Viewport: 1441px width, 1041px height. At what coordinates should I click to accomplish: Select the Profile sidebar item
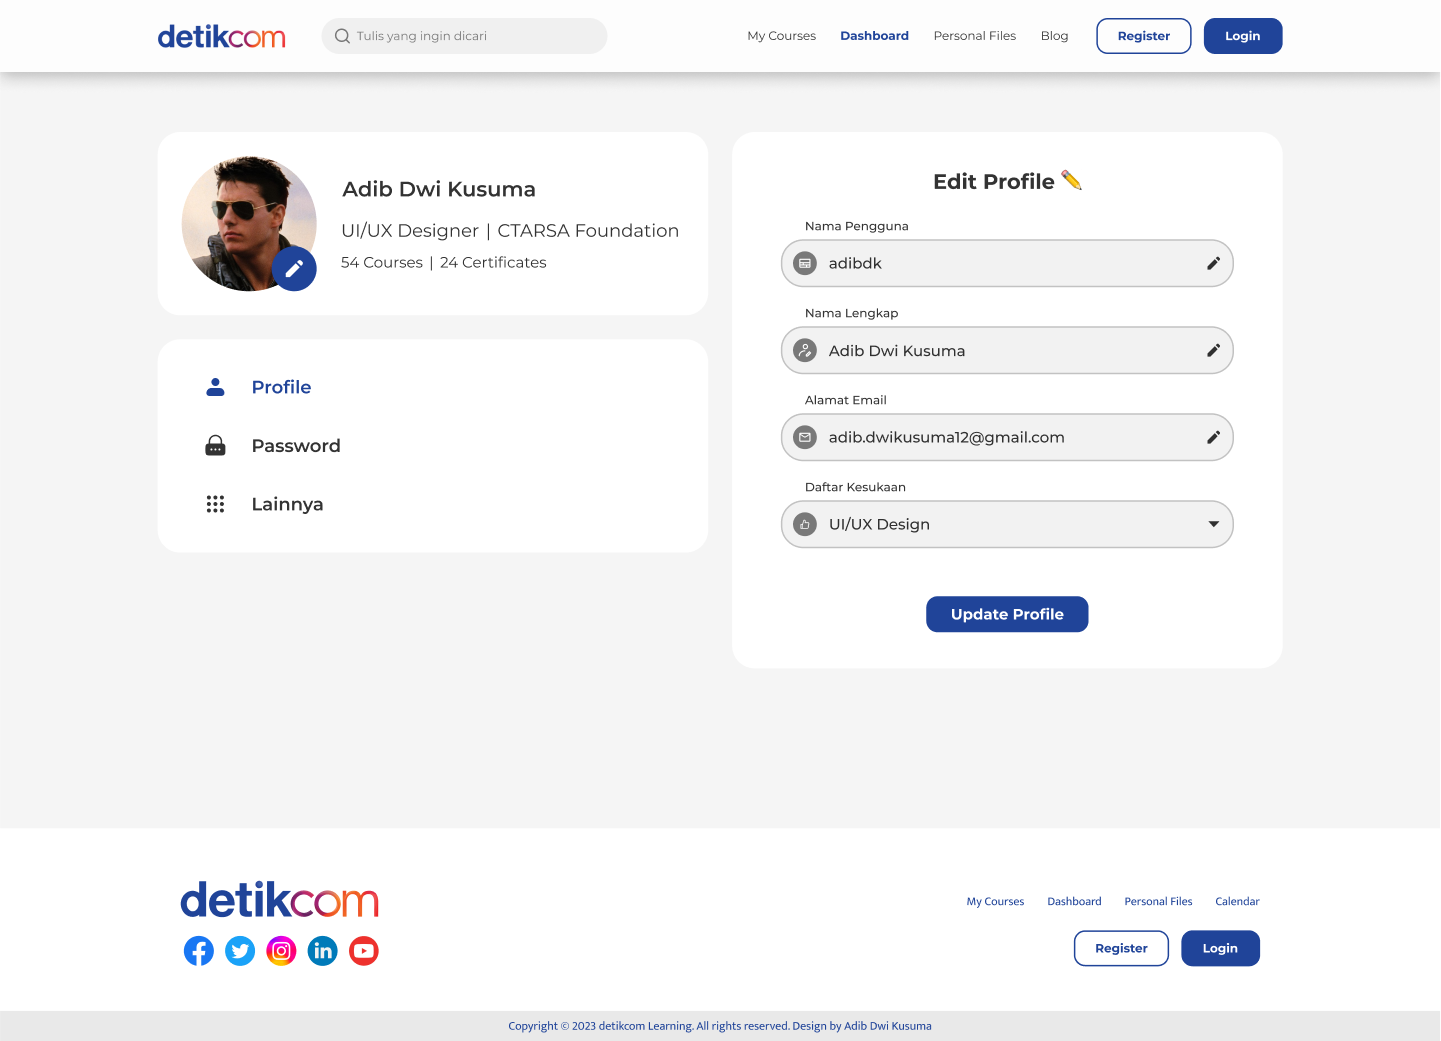tap(281, 387)
